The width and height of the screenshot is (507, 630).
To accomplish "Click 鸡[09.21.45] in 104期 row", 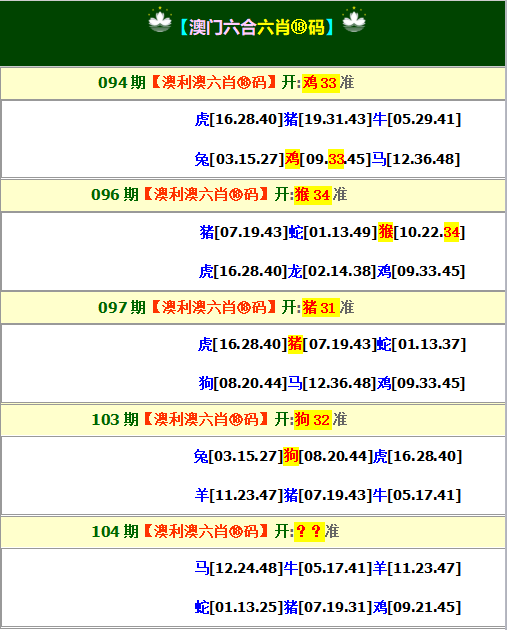I will point(417,607).
